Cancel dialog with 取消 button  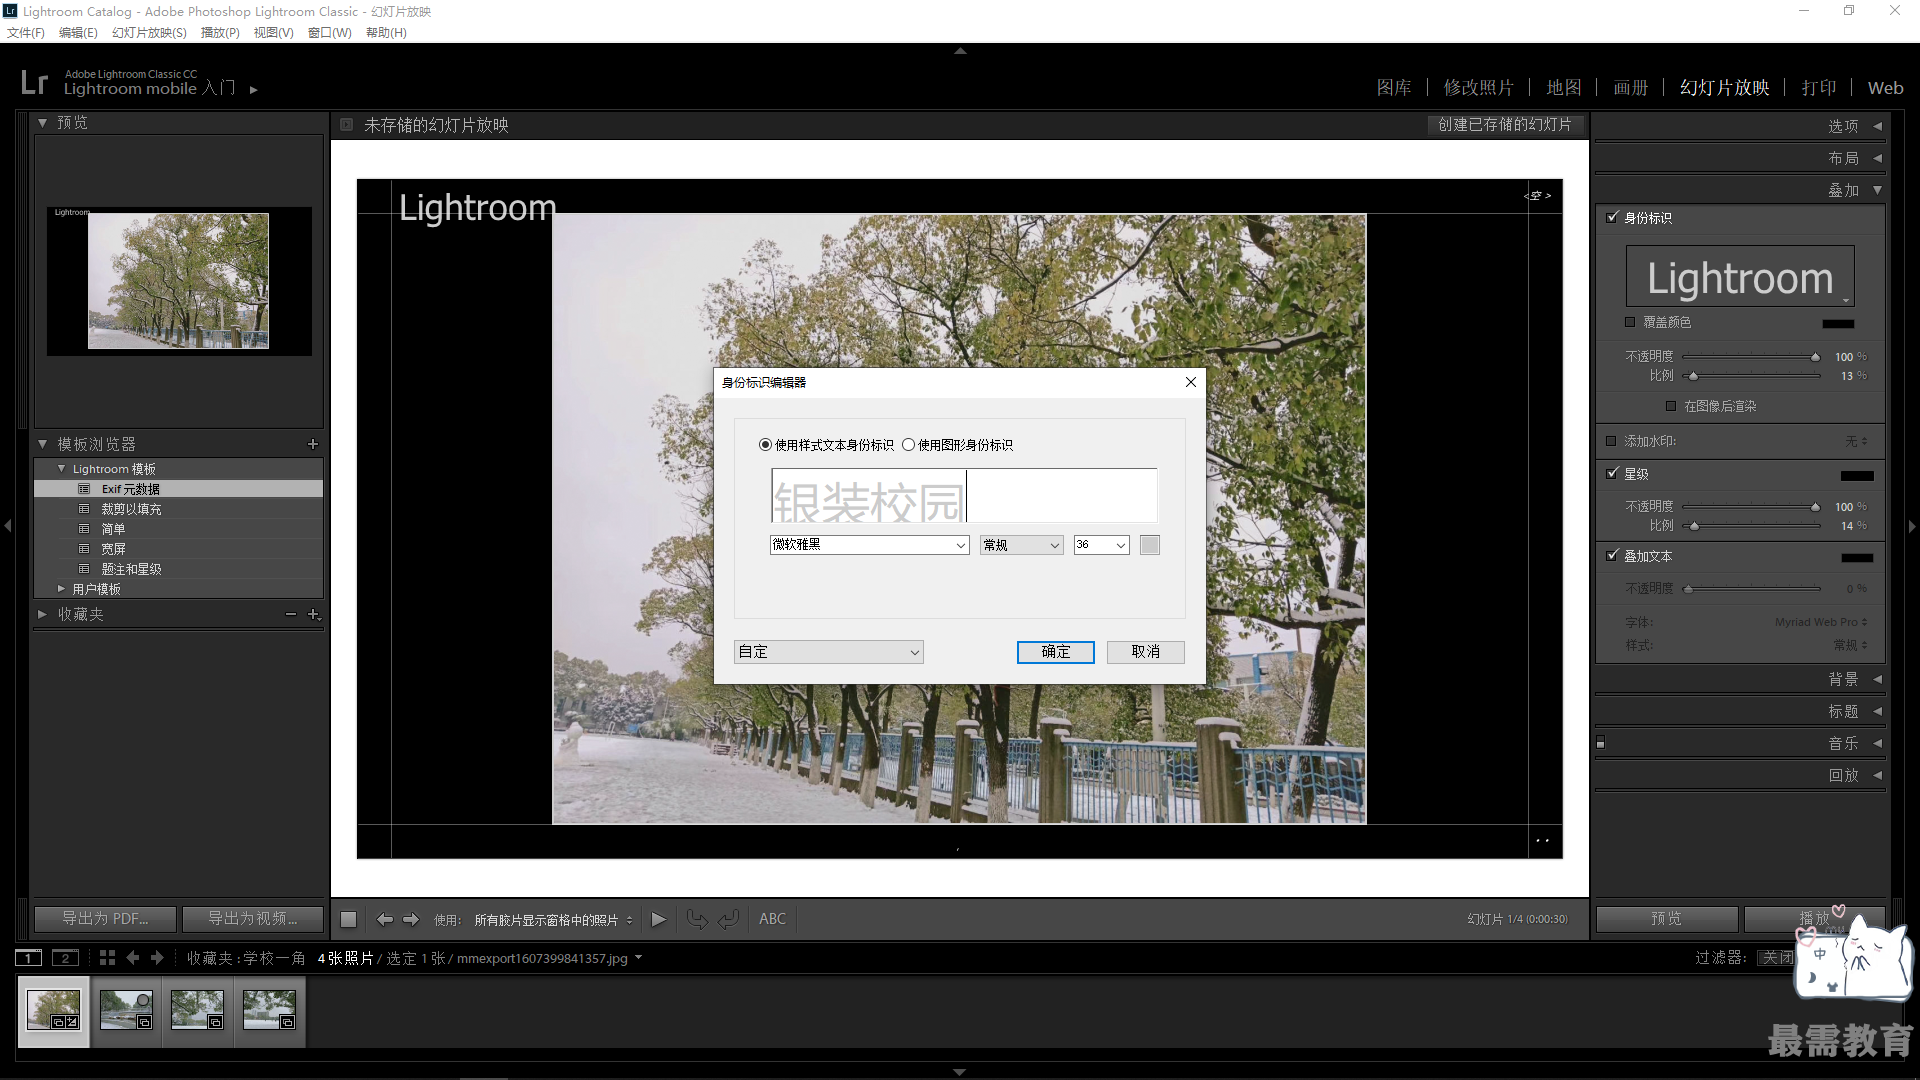click(x=1146, y=652)
